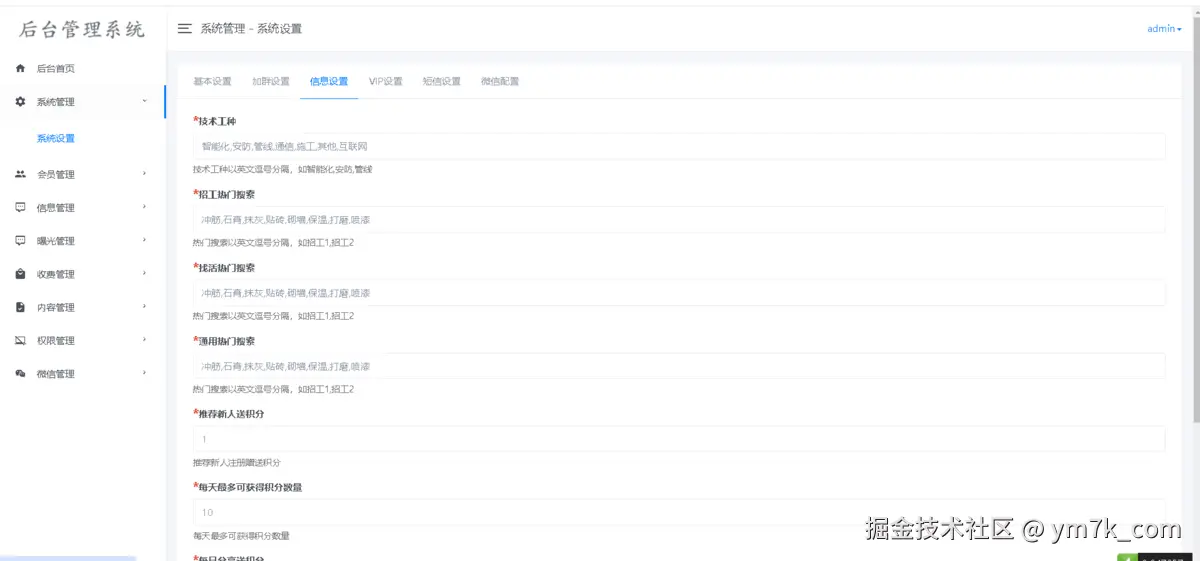
Task: Click the people icon beside 会员管理
Action: (x=20, y=175)
